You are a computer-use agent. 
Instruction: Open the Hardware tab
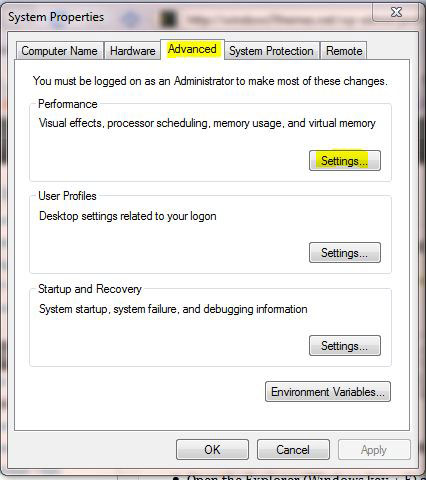133,51
